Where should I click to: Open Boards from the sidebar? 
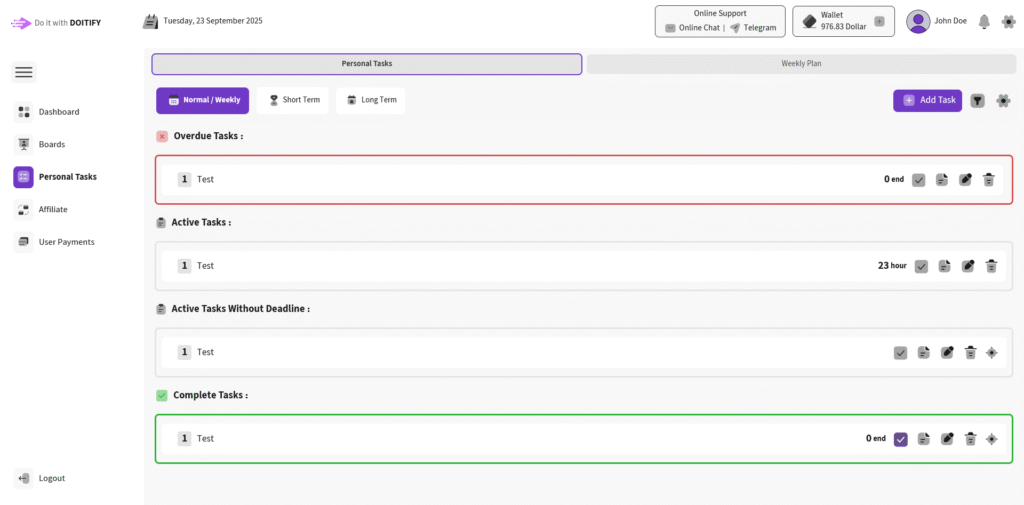tap(51, 144)
